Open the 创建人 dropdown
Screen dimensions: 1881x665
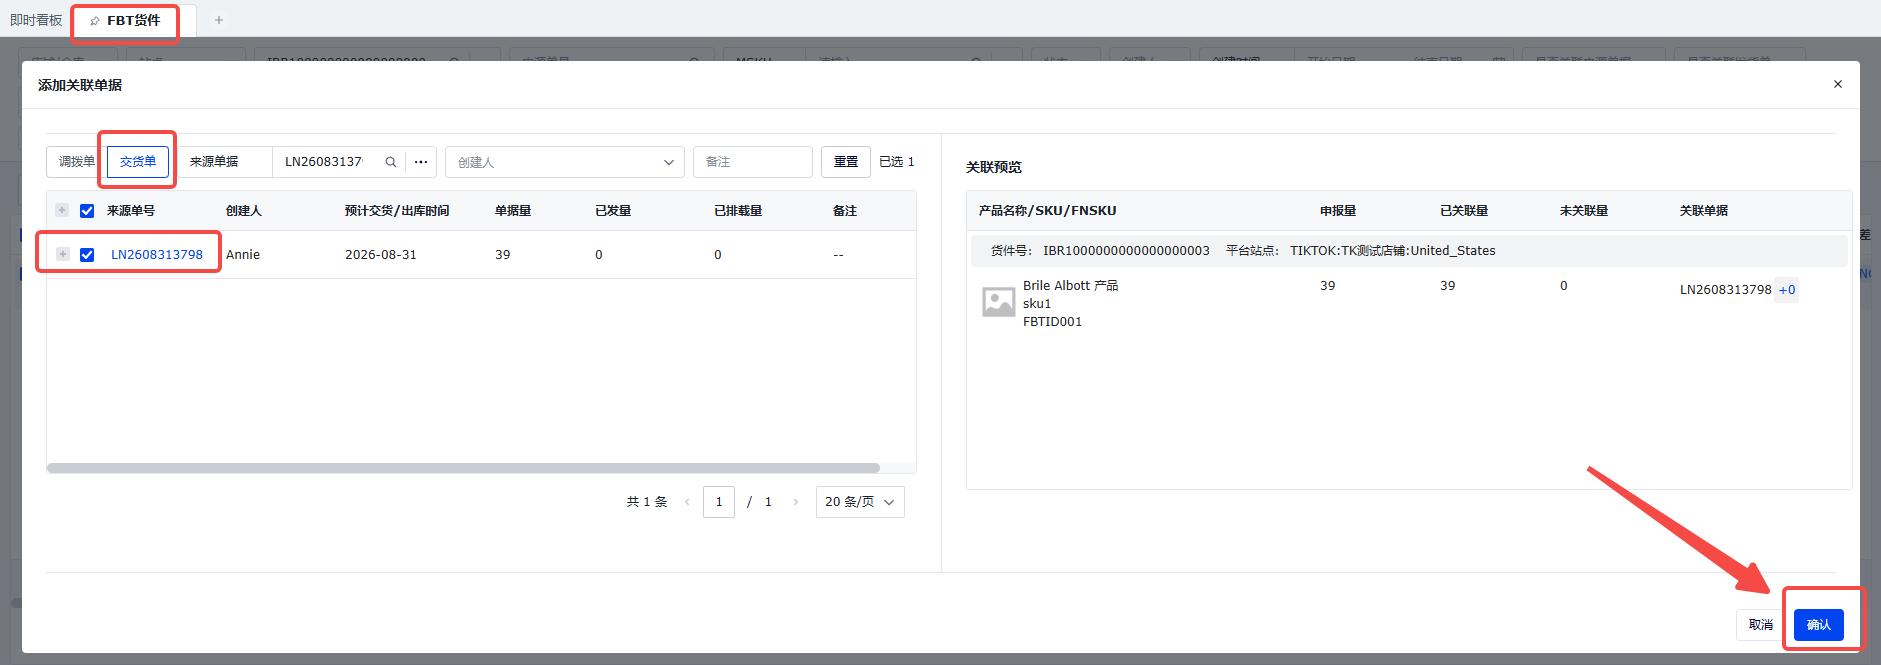tap(565, 162)
